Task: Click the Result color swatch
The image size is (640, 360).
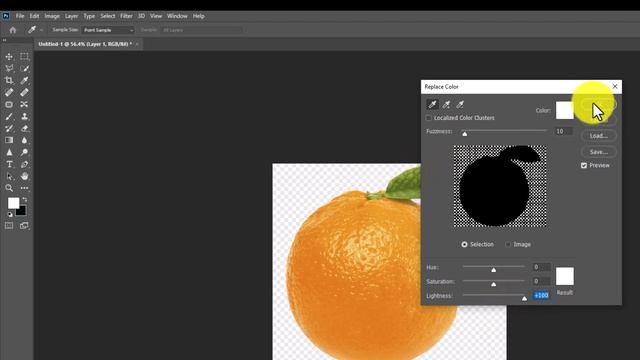Action: (x=564, y=276)
